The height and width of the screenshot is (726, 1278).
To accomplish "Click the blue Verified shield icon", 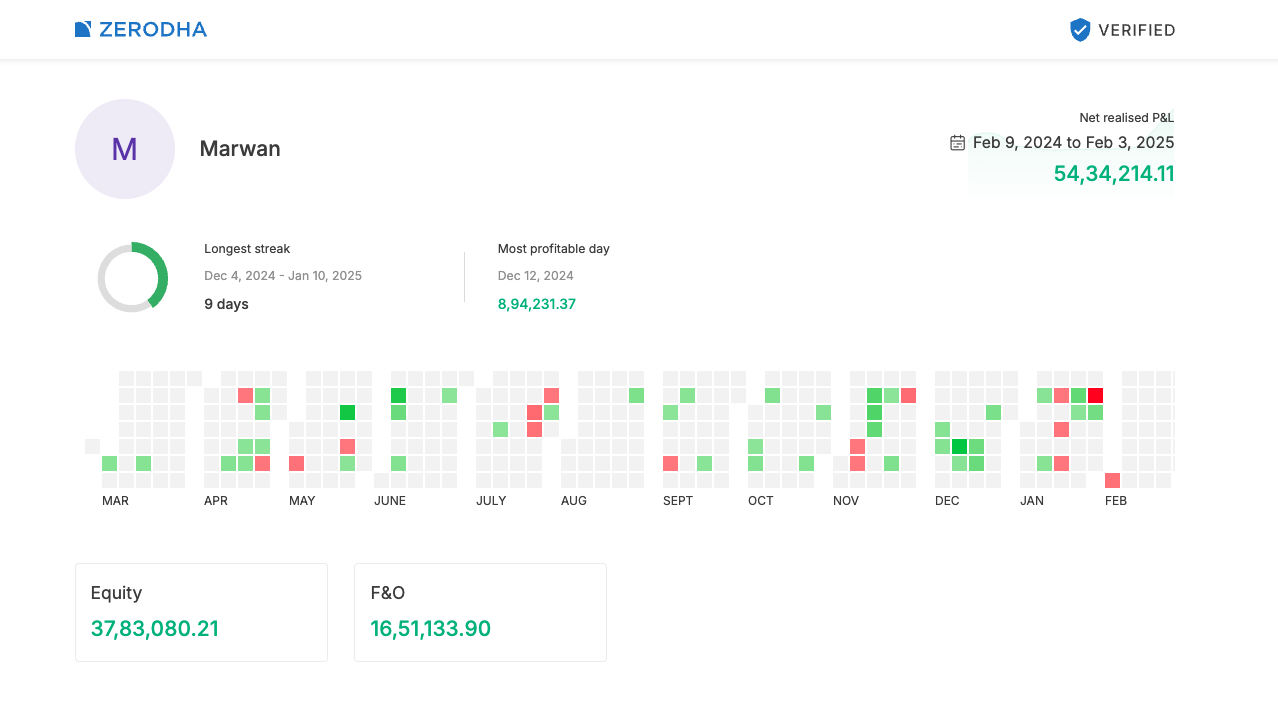I will (1080, 30).
